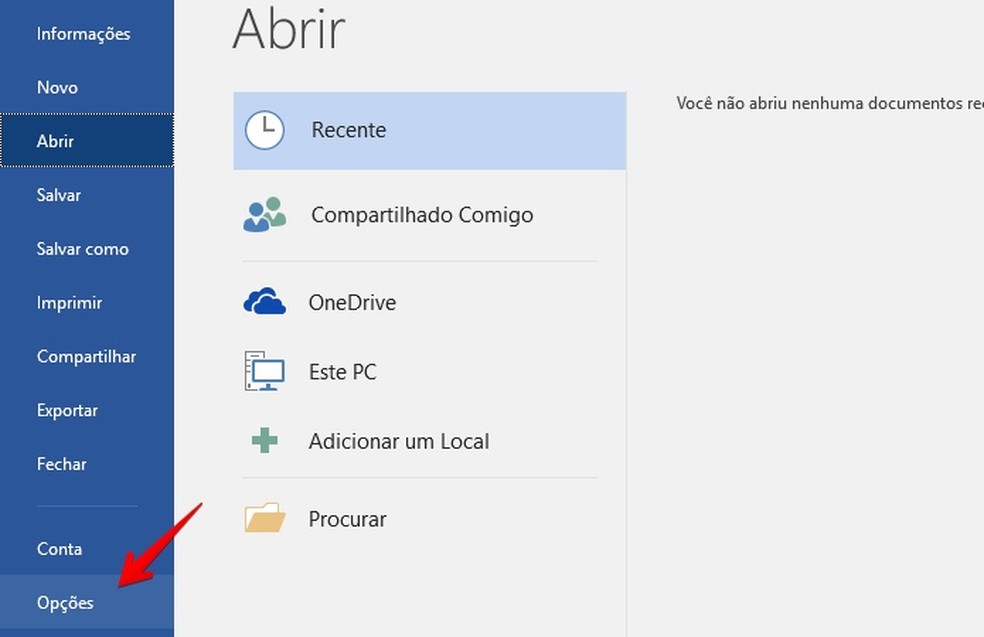984x637 pixels.
Task: Open the Informações section
Action: pyautogui.click(x=83, y=33)
